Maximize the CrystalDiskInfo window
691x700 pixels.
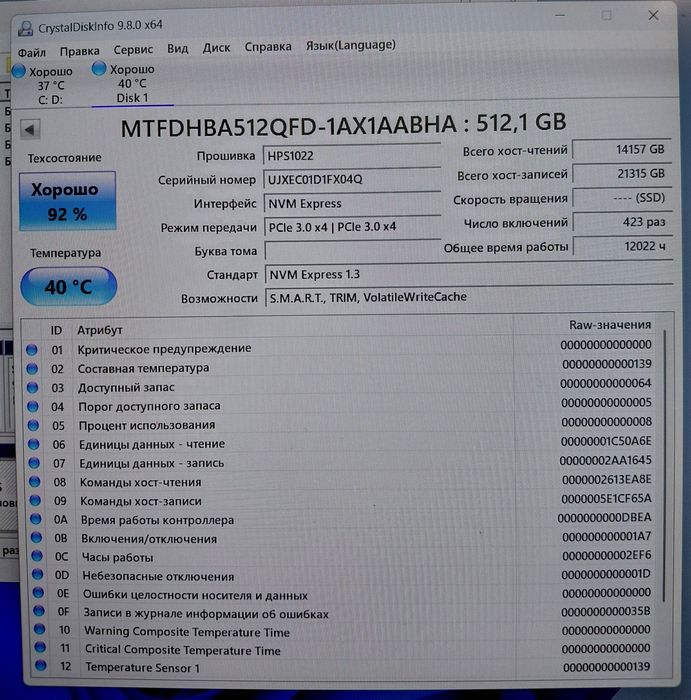click(x=606, y=16)
